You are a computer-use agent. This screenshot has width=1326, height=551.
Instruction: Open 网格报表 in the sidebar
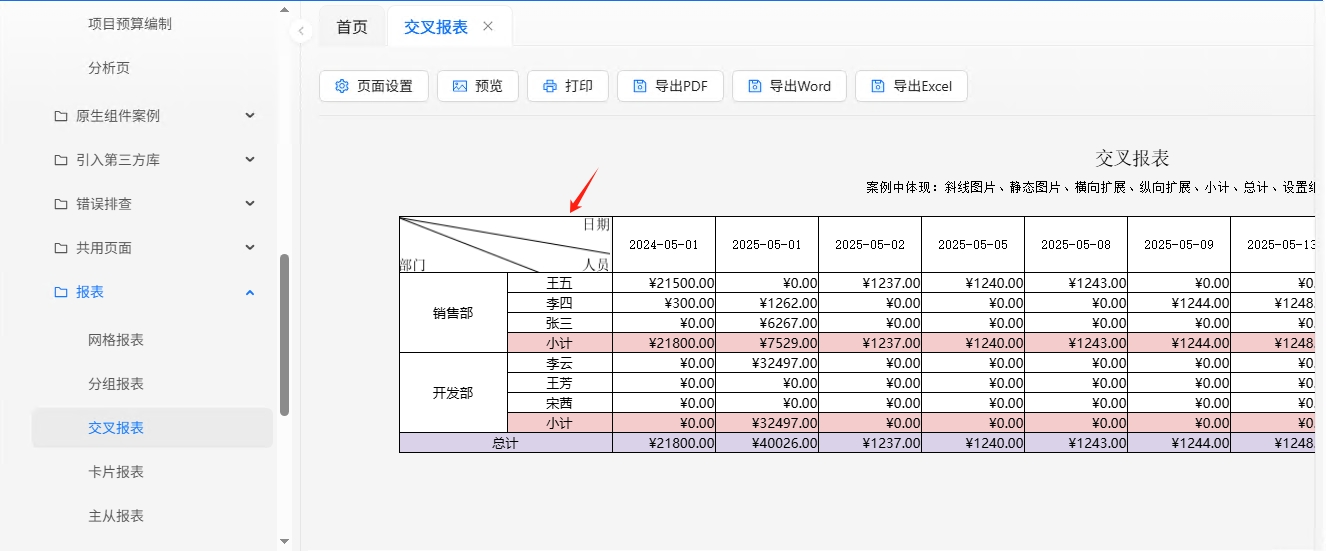click(x=116, y=340)
